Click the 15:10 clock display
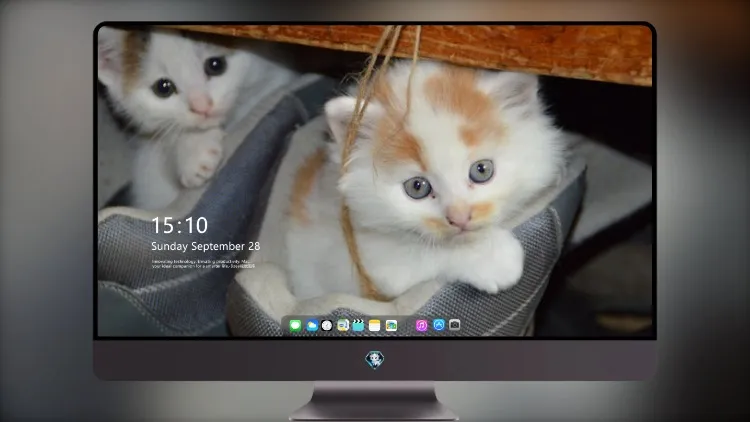Screen dimensions: 750x422 click(179, 225)
